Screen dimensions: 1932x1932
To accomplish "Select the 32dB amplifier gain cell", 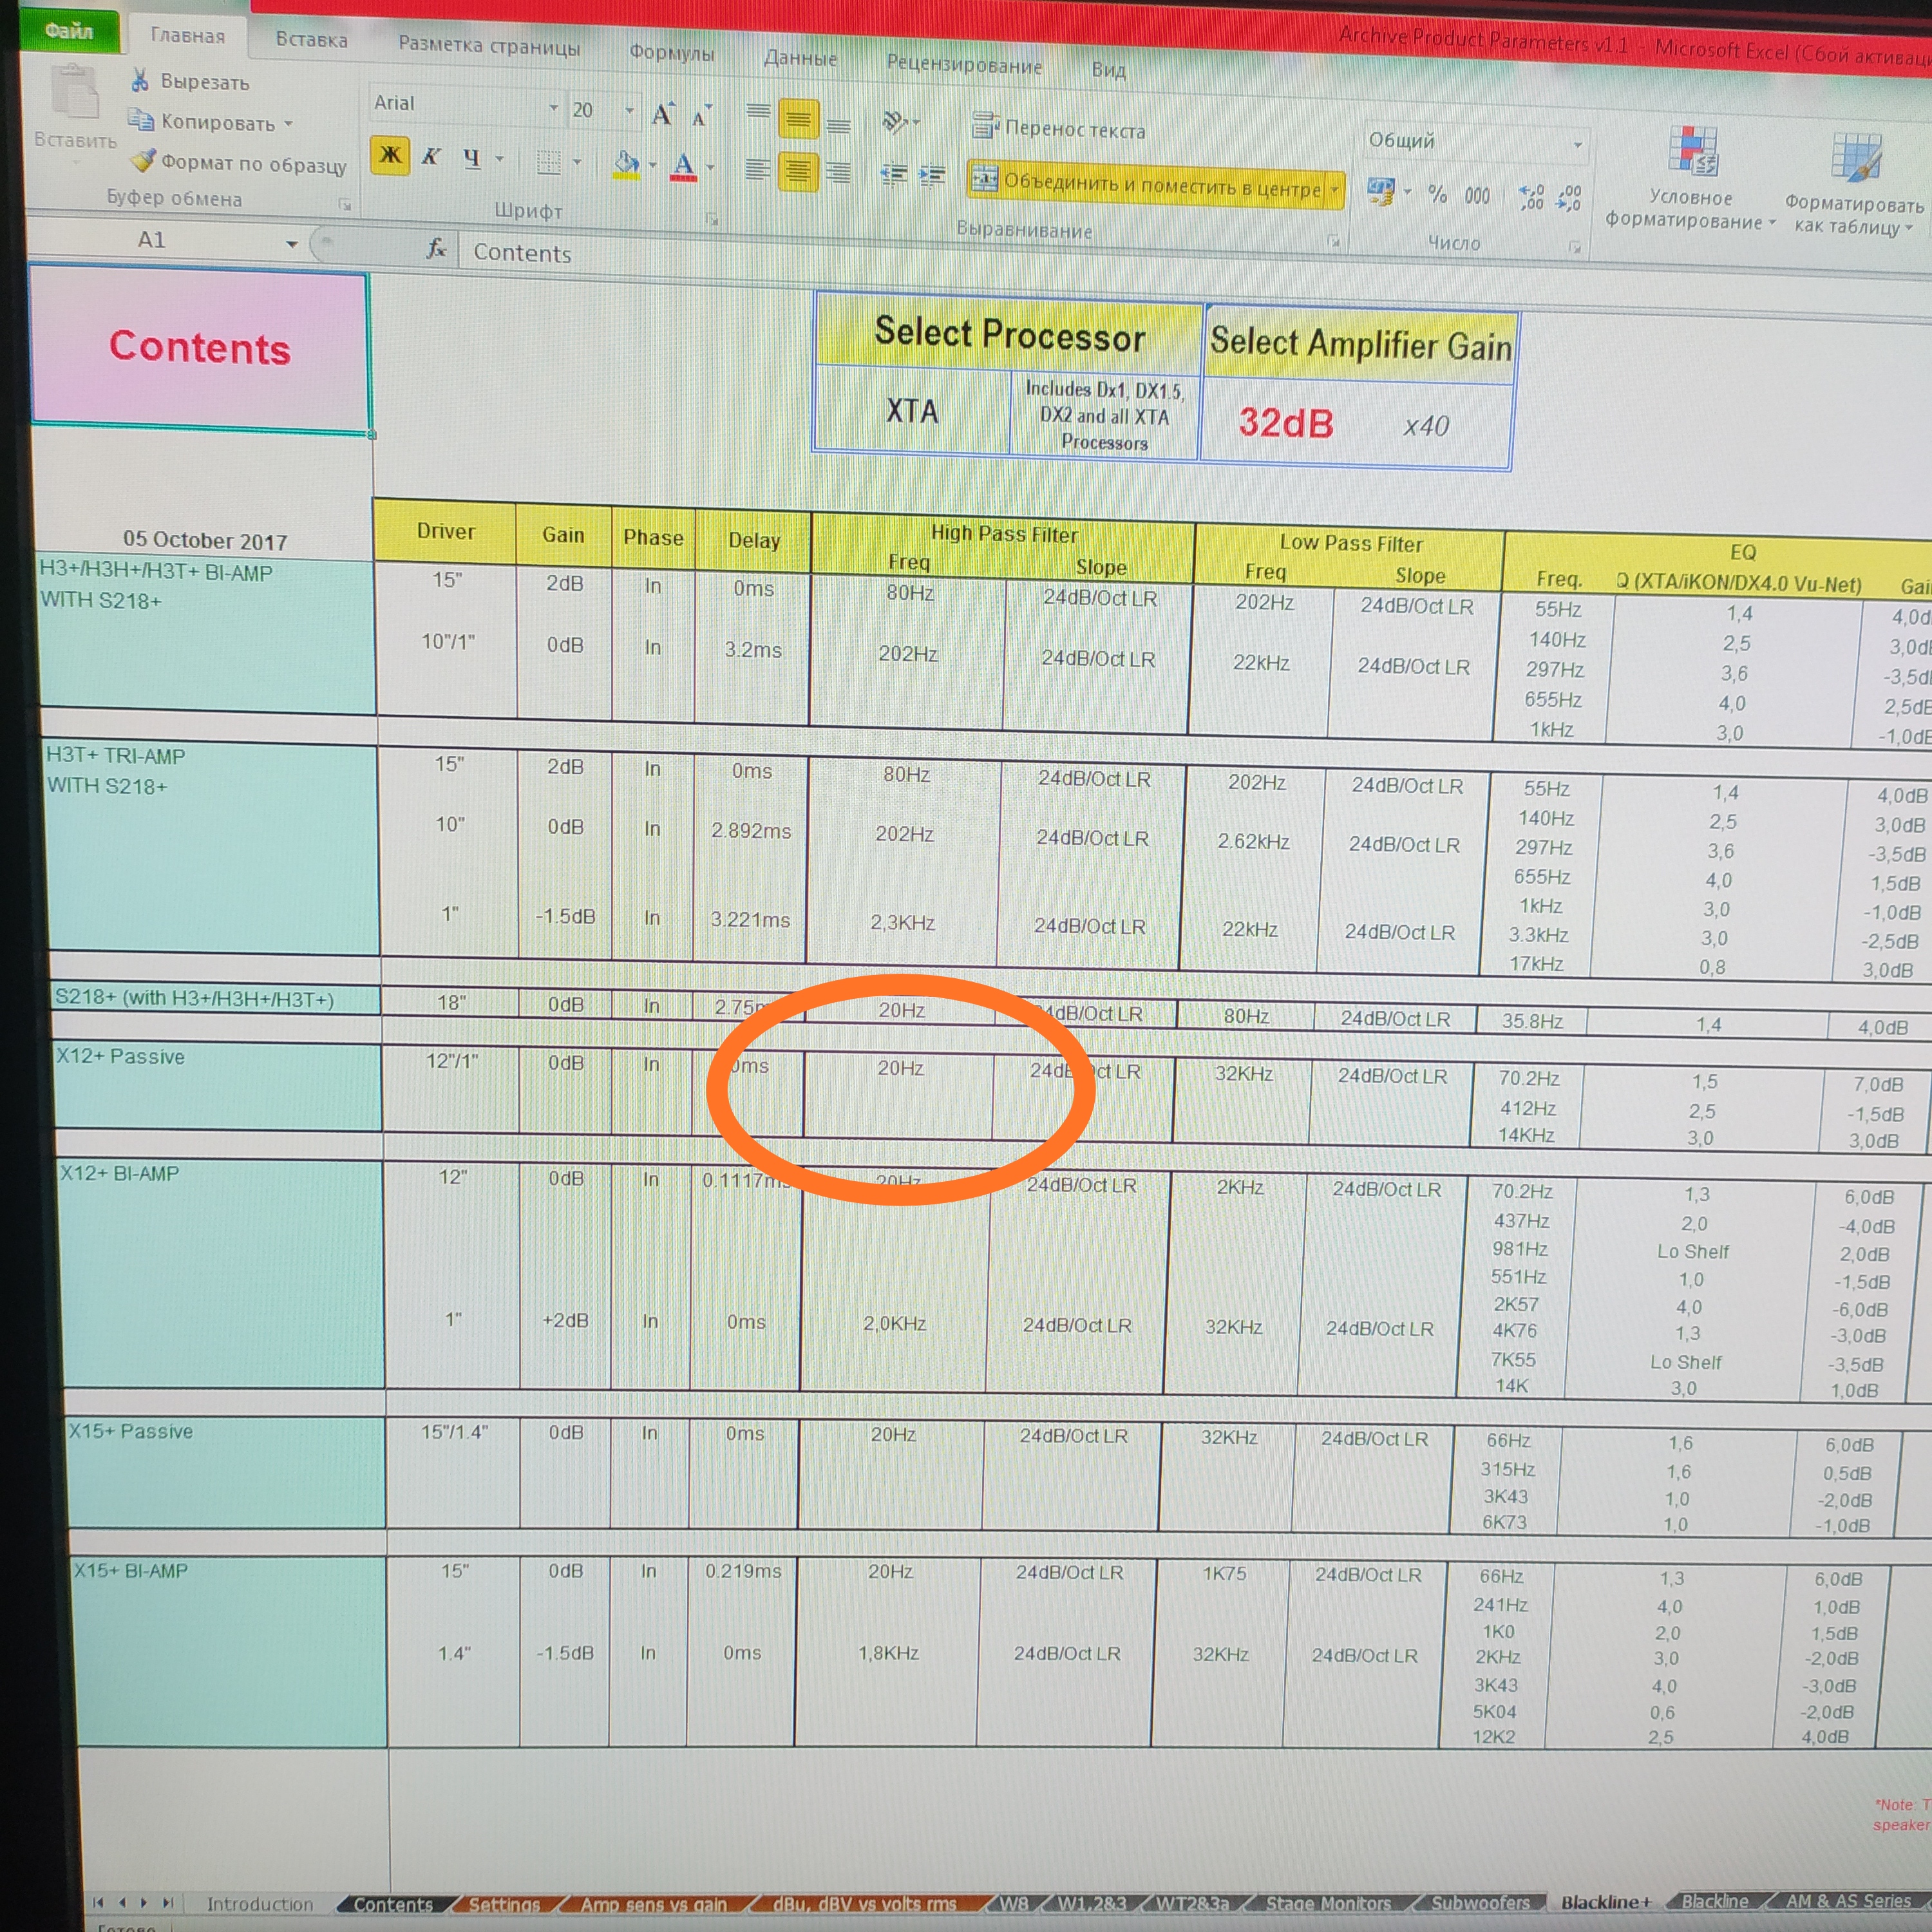I will click(x=1286, y=423).
